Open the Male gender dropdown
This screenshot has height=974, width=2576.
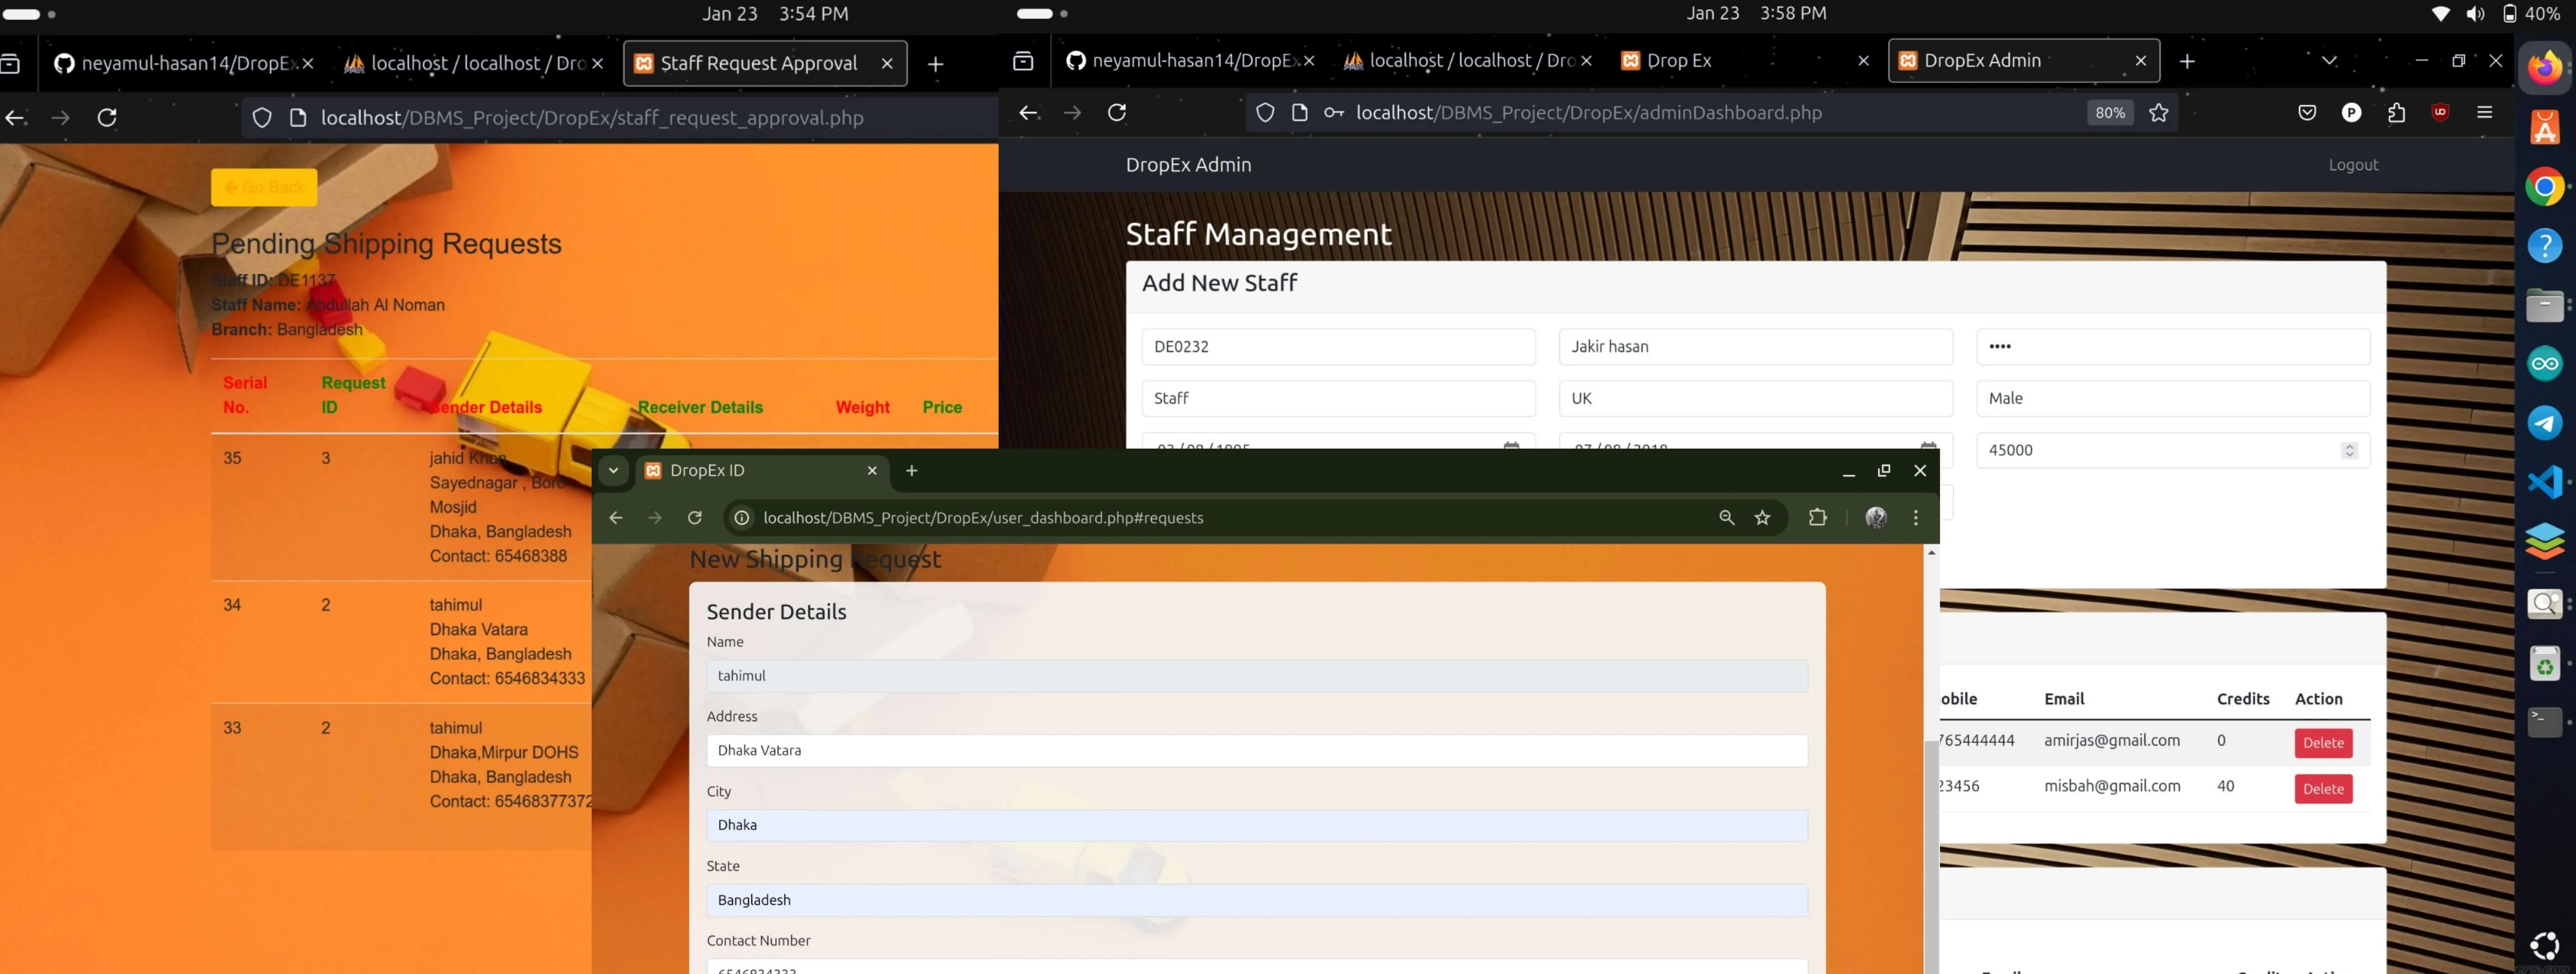[x=2173, y=398]
